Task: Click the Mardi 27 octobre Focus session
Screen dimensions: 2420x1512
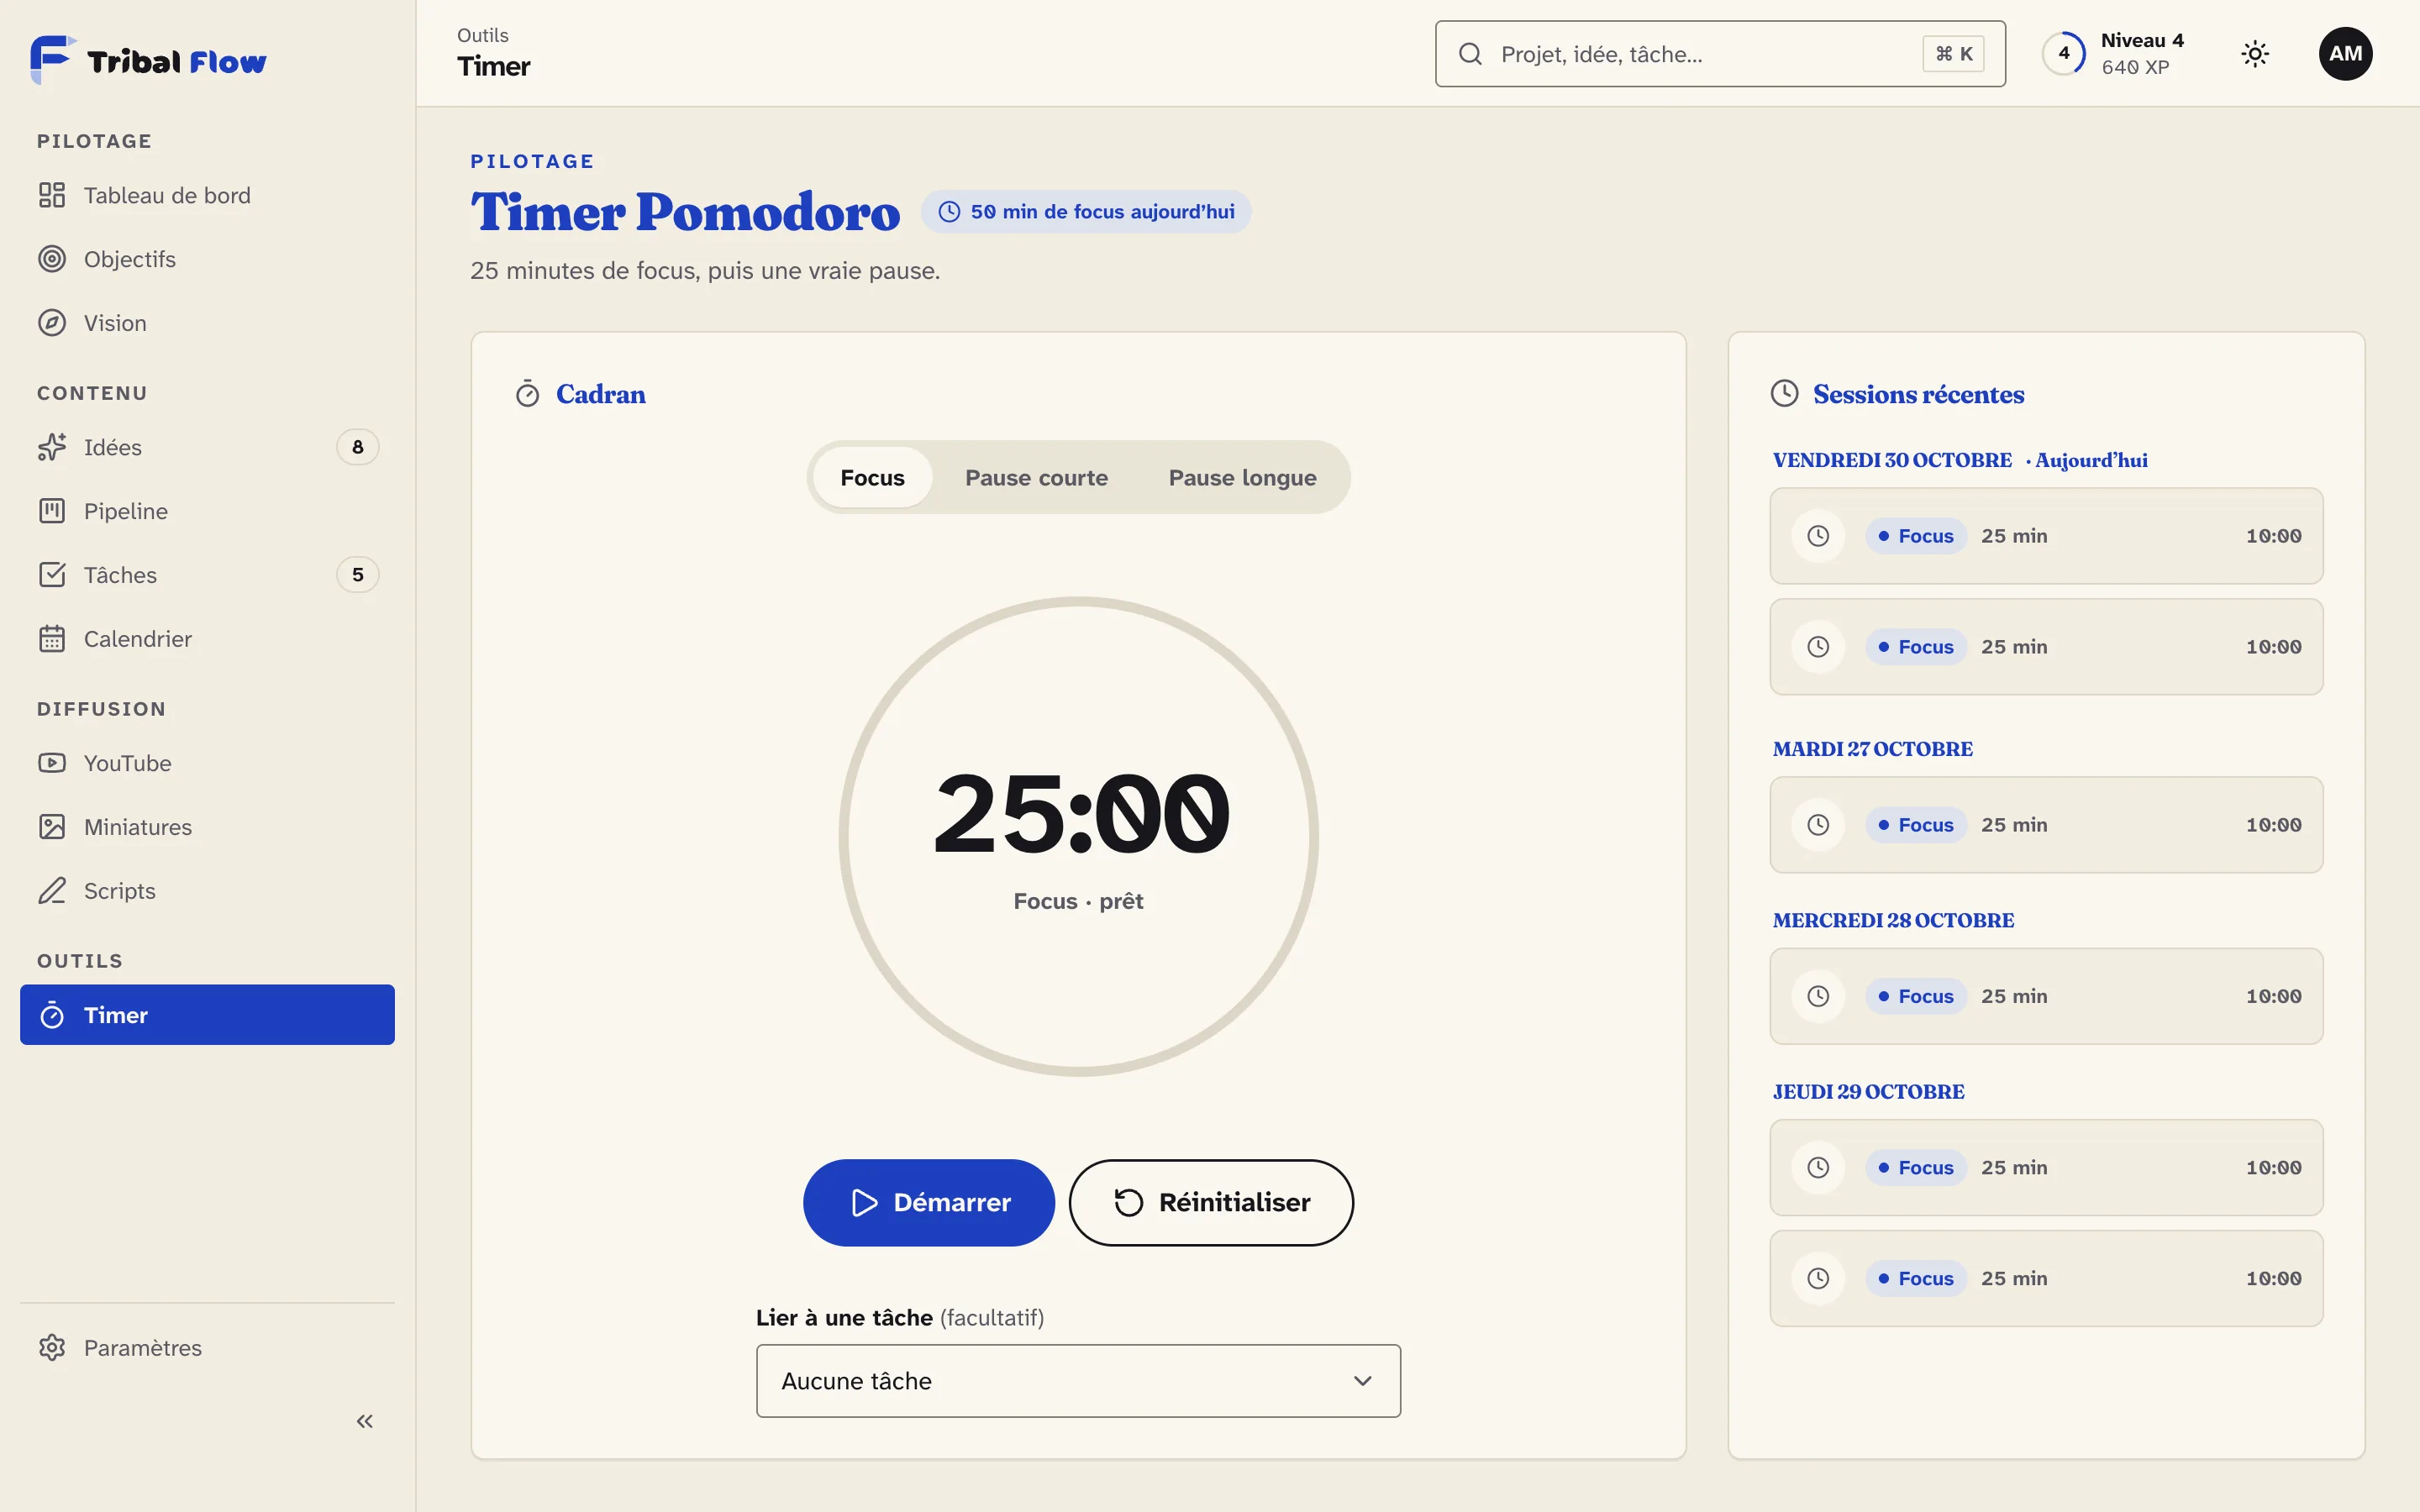Action: (2046, 825)
